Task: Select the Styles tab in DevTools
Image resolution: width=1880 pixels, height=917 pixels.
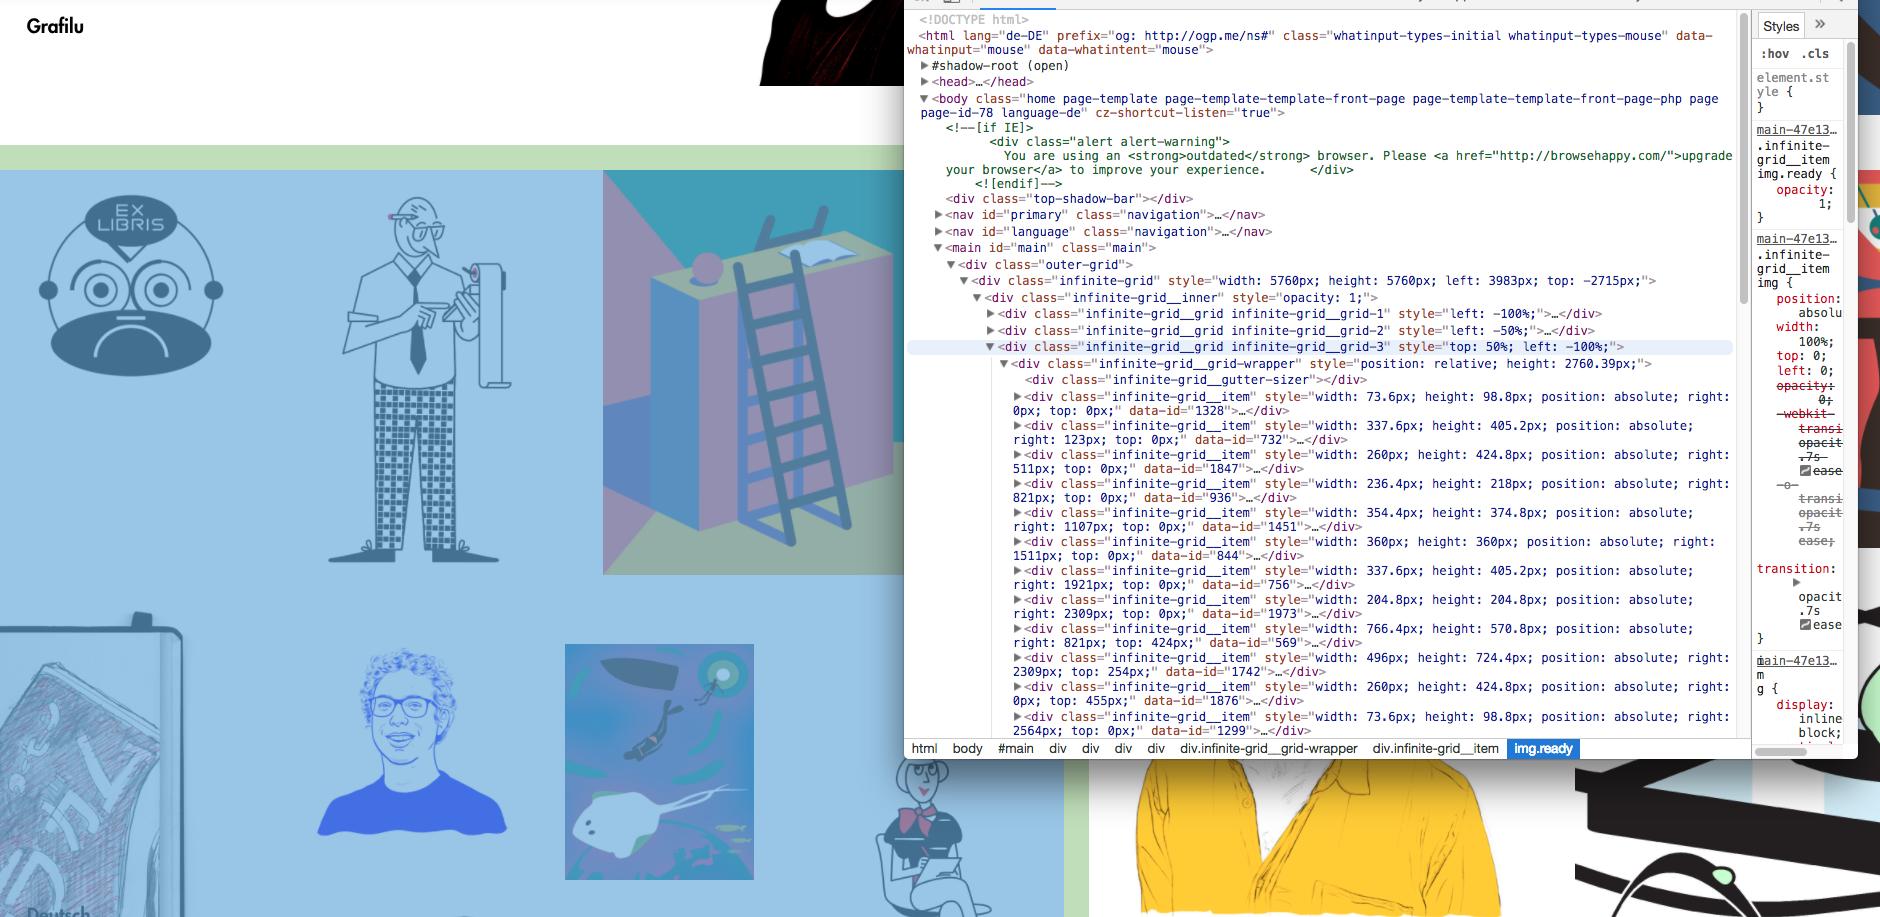Action: [1781, 26]
